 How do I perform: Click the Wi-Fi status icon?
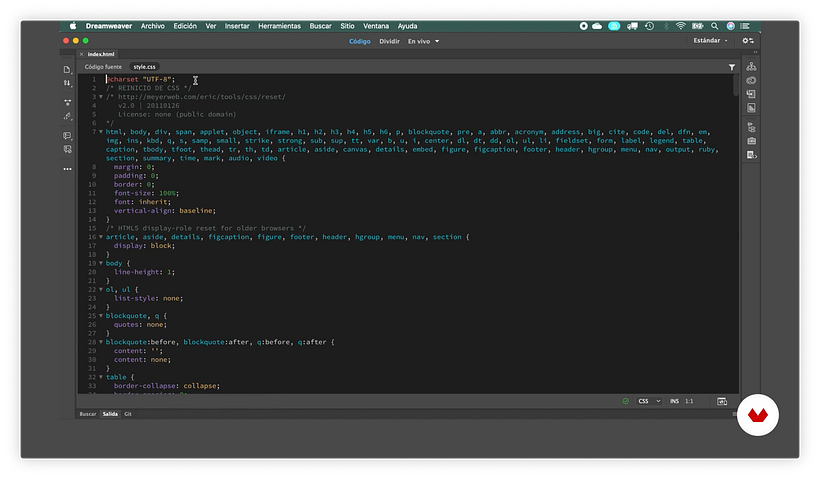680,26
